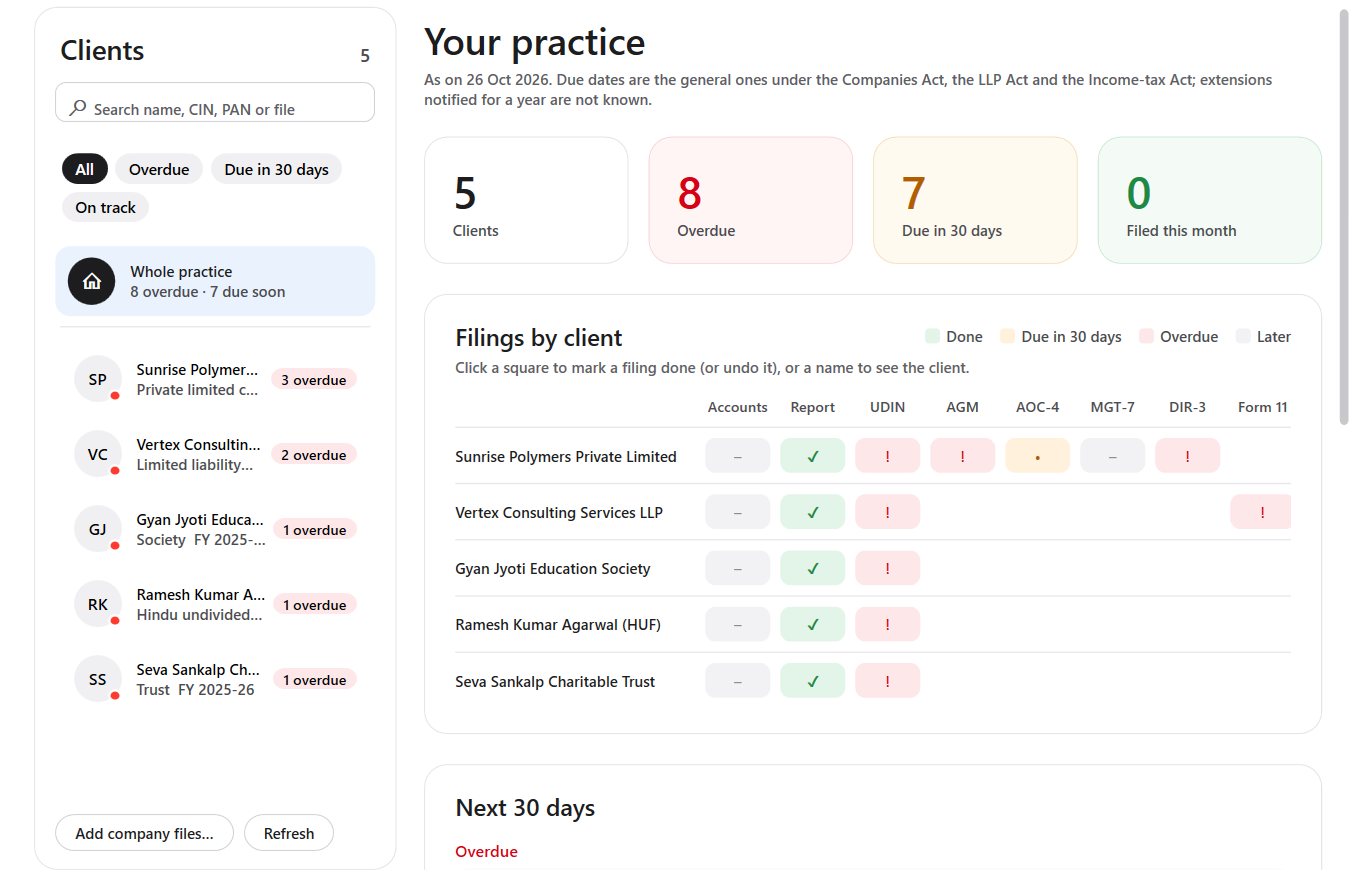Toggle Sunrise Polymers Accounts filing square

tap(738, 456)
